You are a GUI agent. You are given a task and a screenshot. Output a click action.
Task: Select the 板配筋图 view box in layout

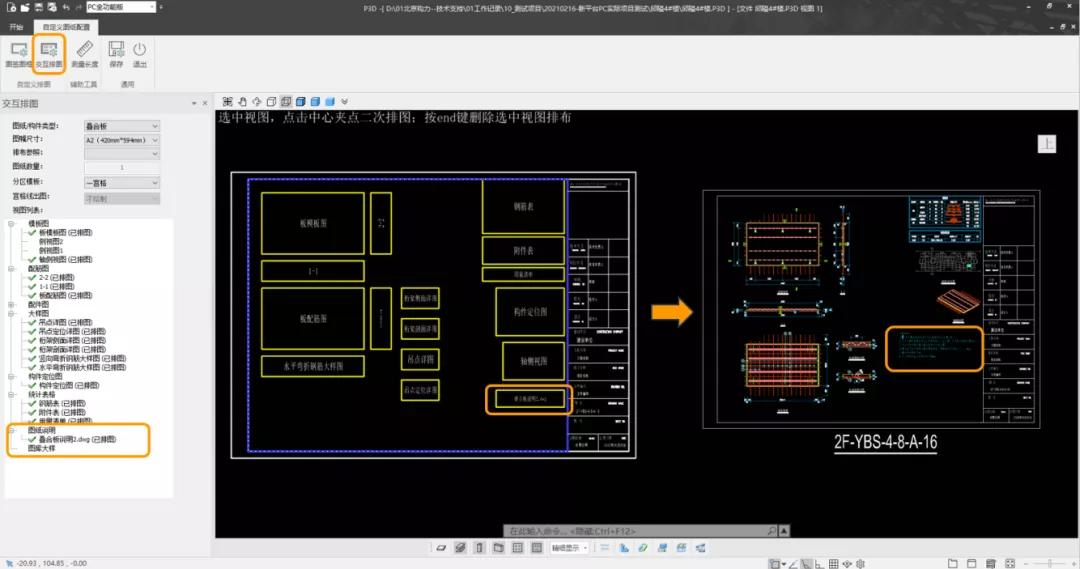[313, 318]
